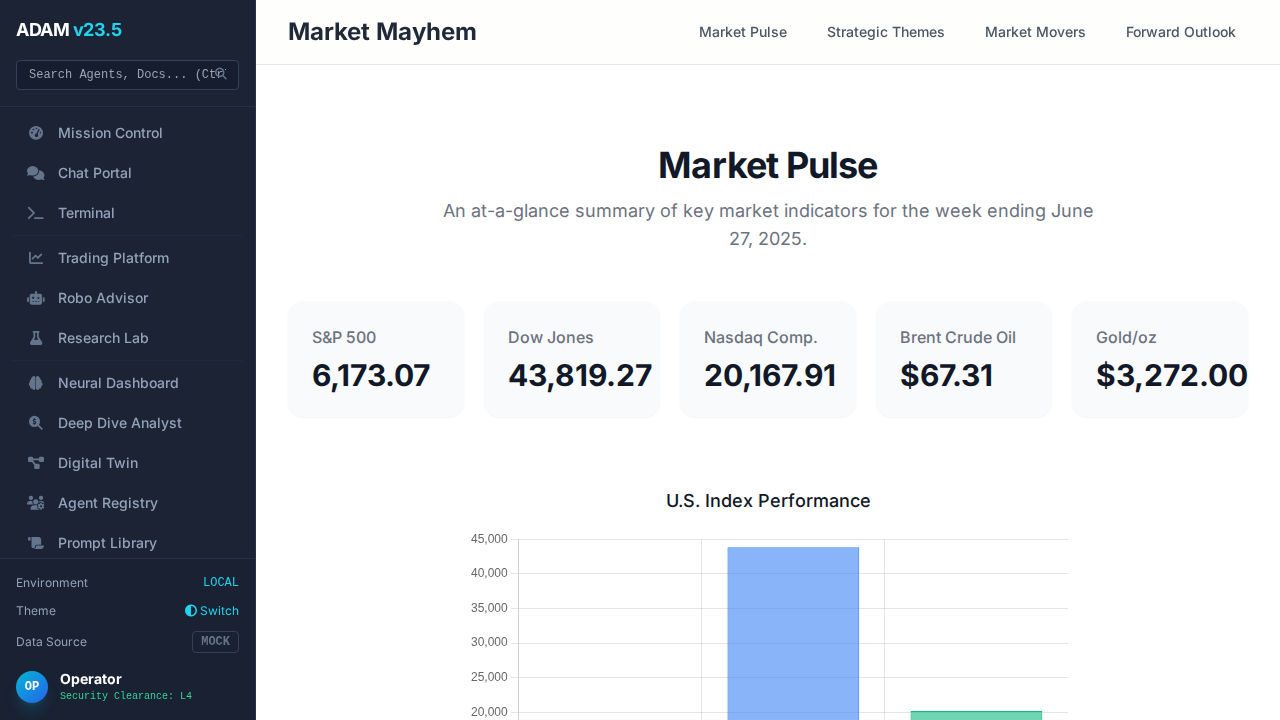Click the Trading Platform chart icon
This screenshot has height=720, width=1280.
36,258
